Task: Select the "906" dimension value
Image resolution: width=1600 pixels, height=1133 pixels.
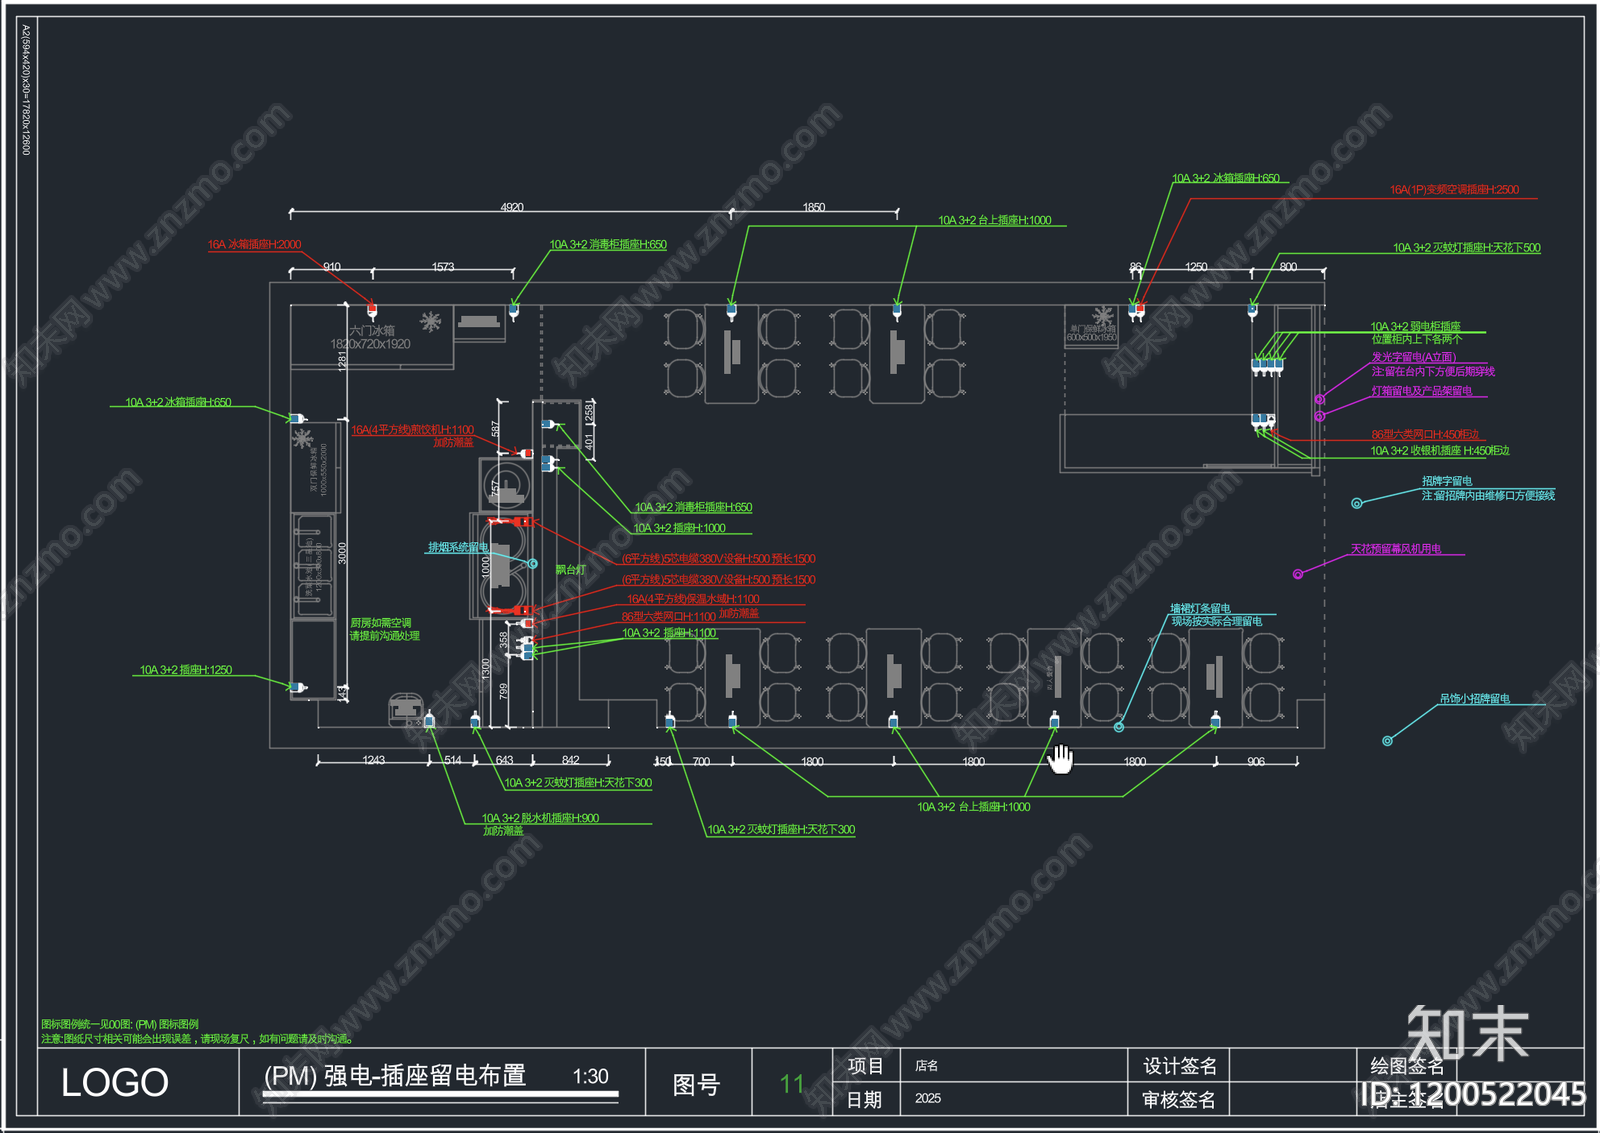Action: [1256, 761]
